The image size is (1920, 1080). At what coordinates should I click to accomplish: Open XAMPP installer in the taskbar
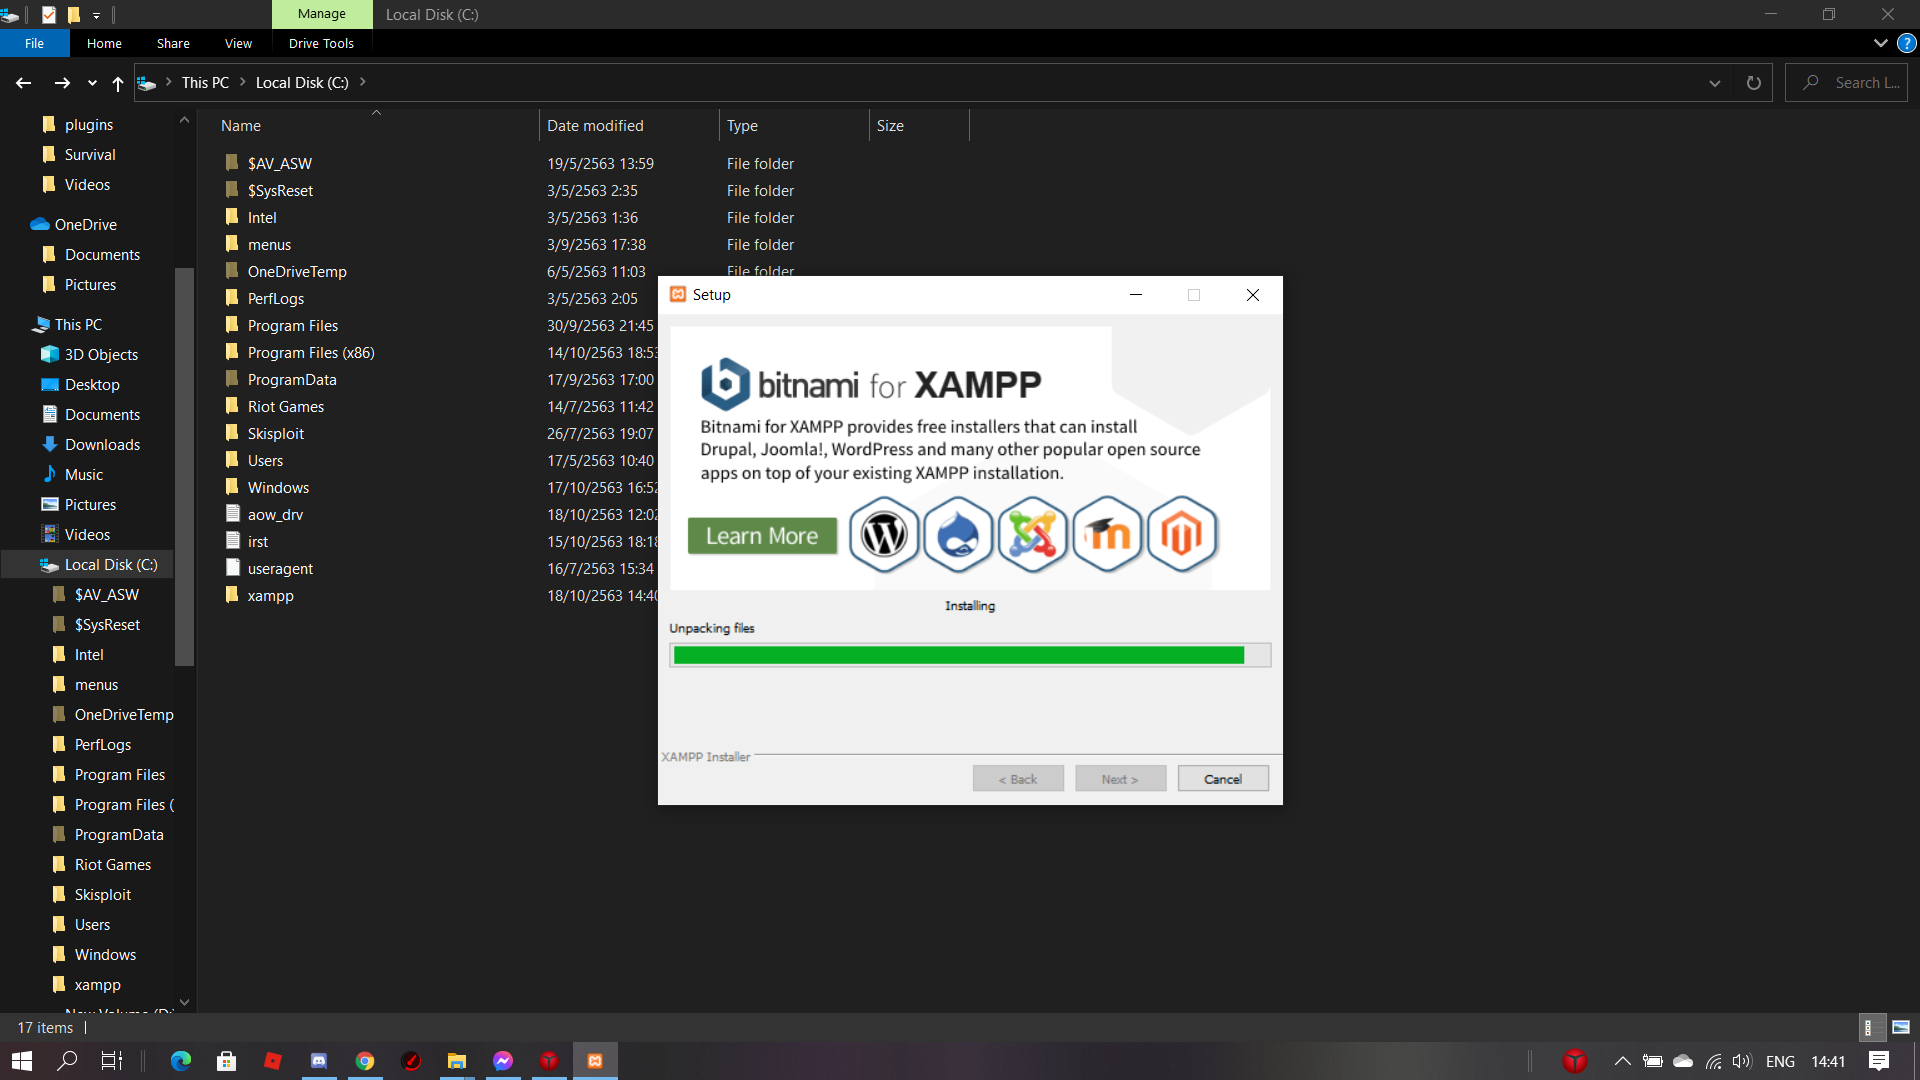[595, 1061]
